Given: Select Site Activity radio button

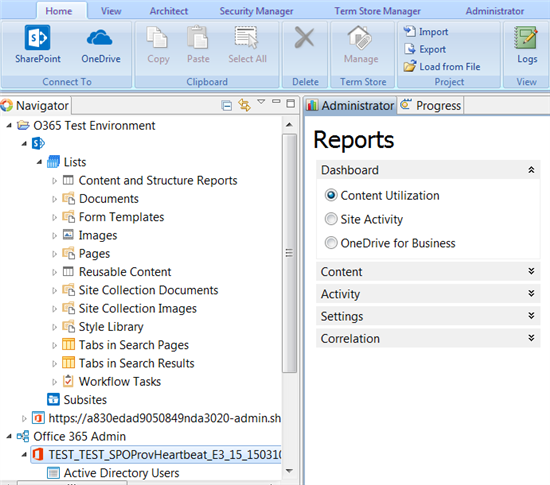Looking at the screenshot, I should 331,219.
